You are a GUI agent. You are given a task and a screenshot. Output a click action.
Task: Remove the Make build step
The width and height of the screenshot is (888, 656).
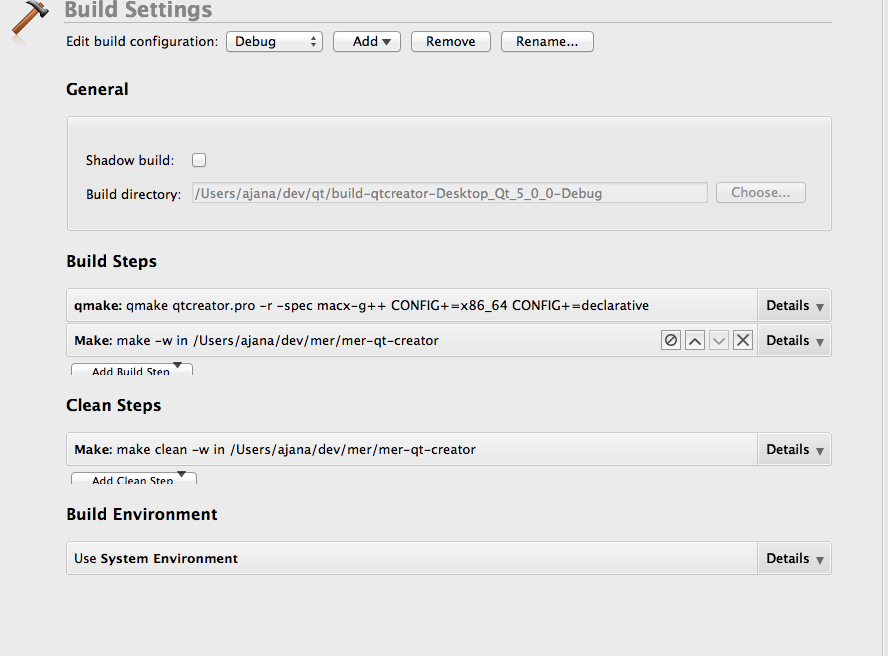click(x=743, y=340)
